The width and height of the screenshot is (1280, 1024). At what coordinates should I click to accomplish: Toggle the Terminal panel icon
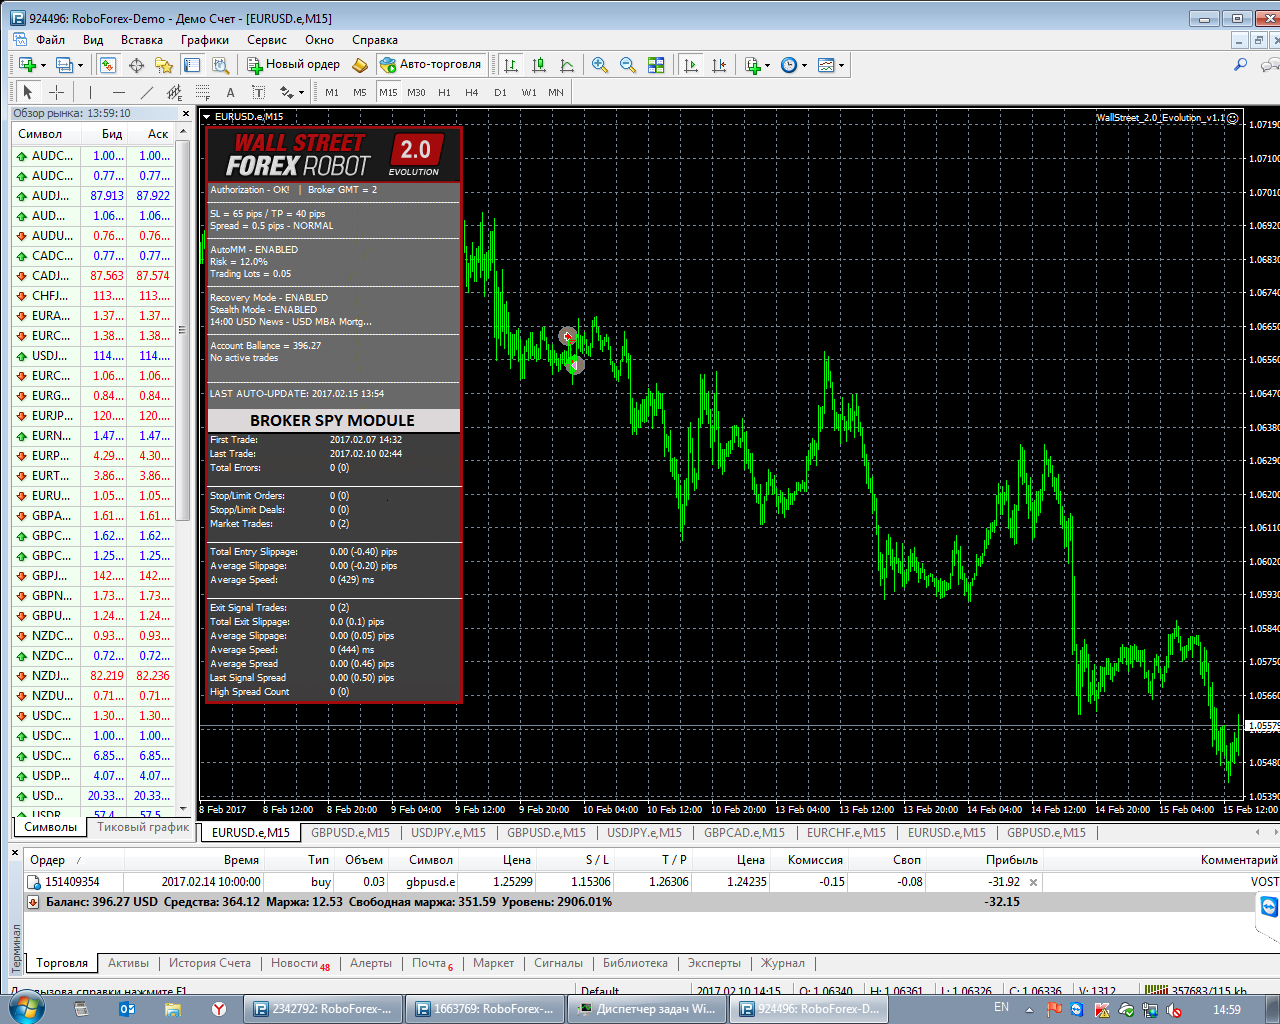pos(192,65)
